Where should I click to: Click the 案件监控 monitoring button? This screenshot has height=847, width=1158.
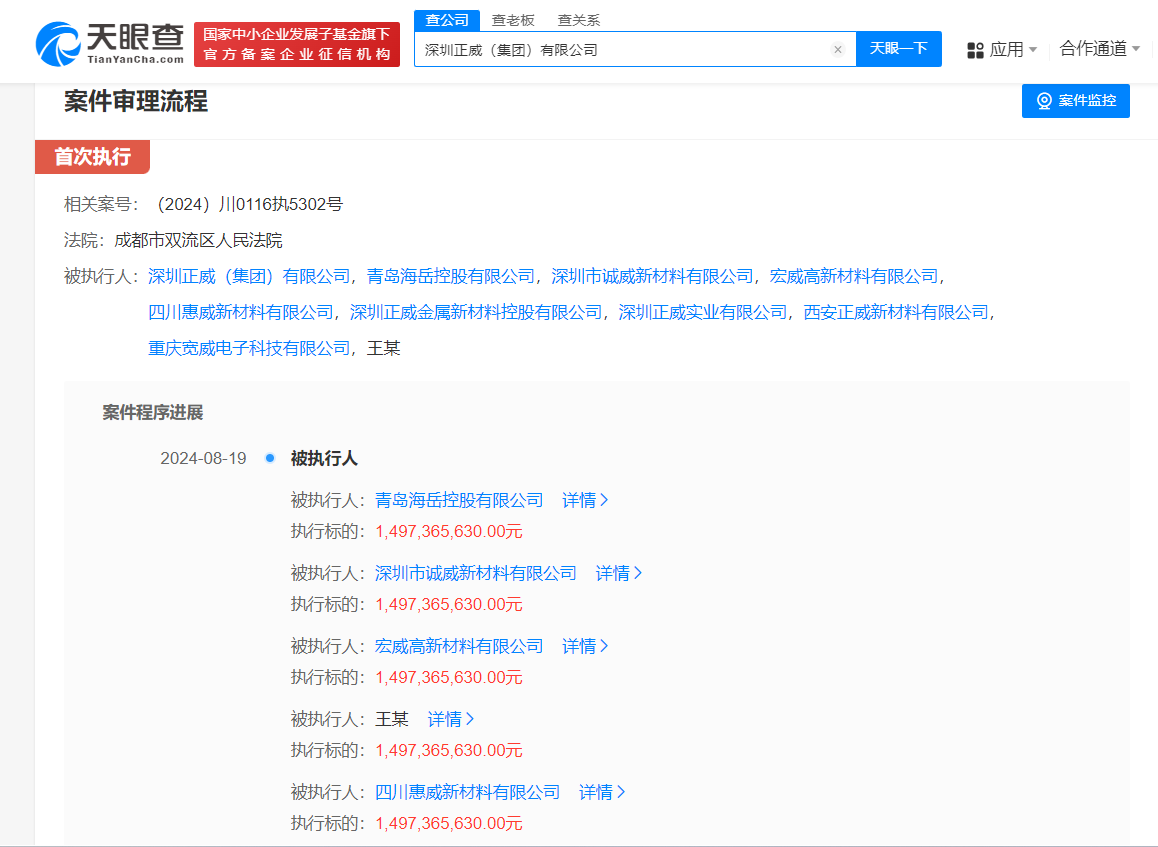(1075, 101)
